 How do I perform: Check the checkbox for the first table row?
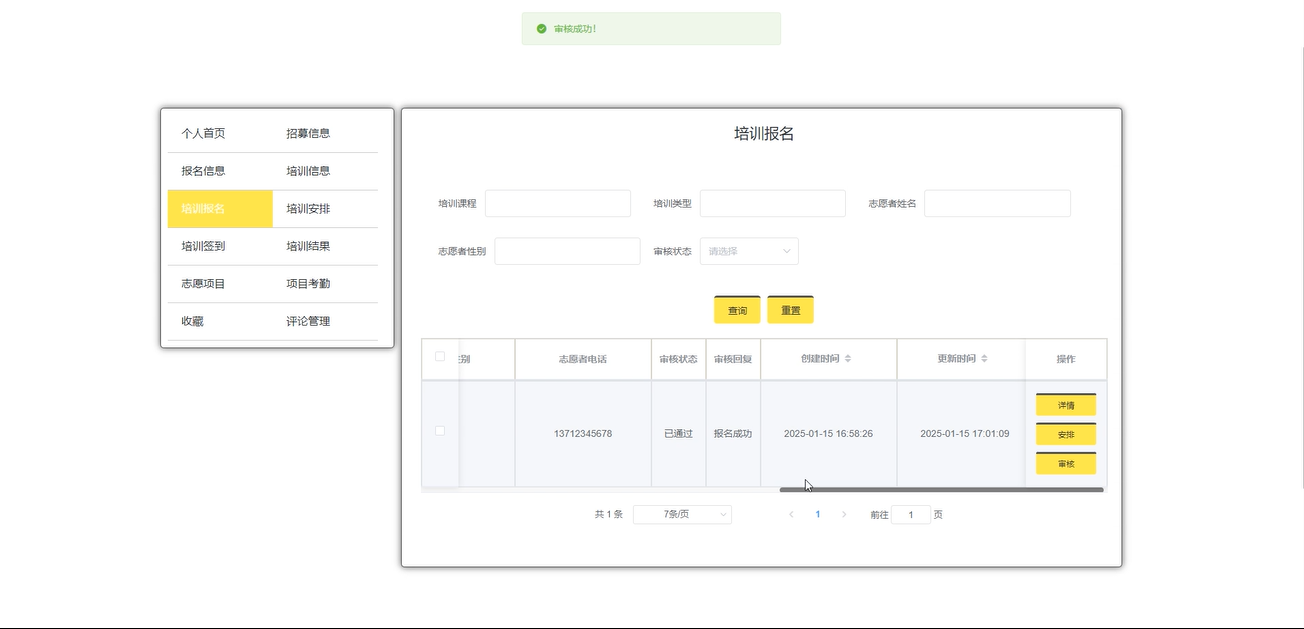coord(440,431)
